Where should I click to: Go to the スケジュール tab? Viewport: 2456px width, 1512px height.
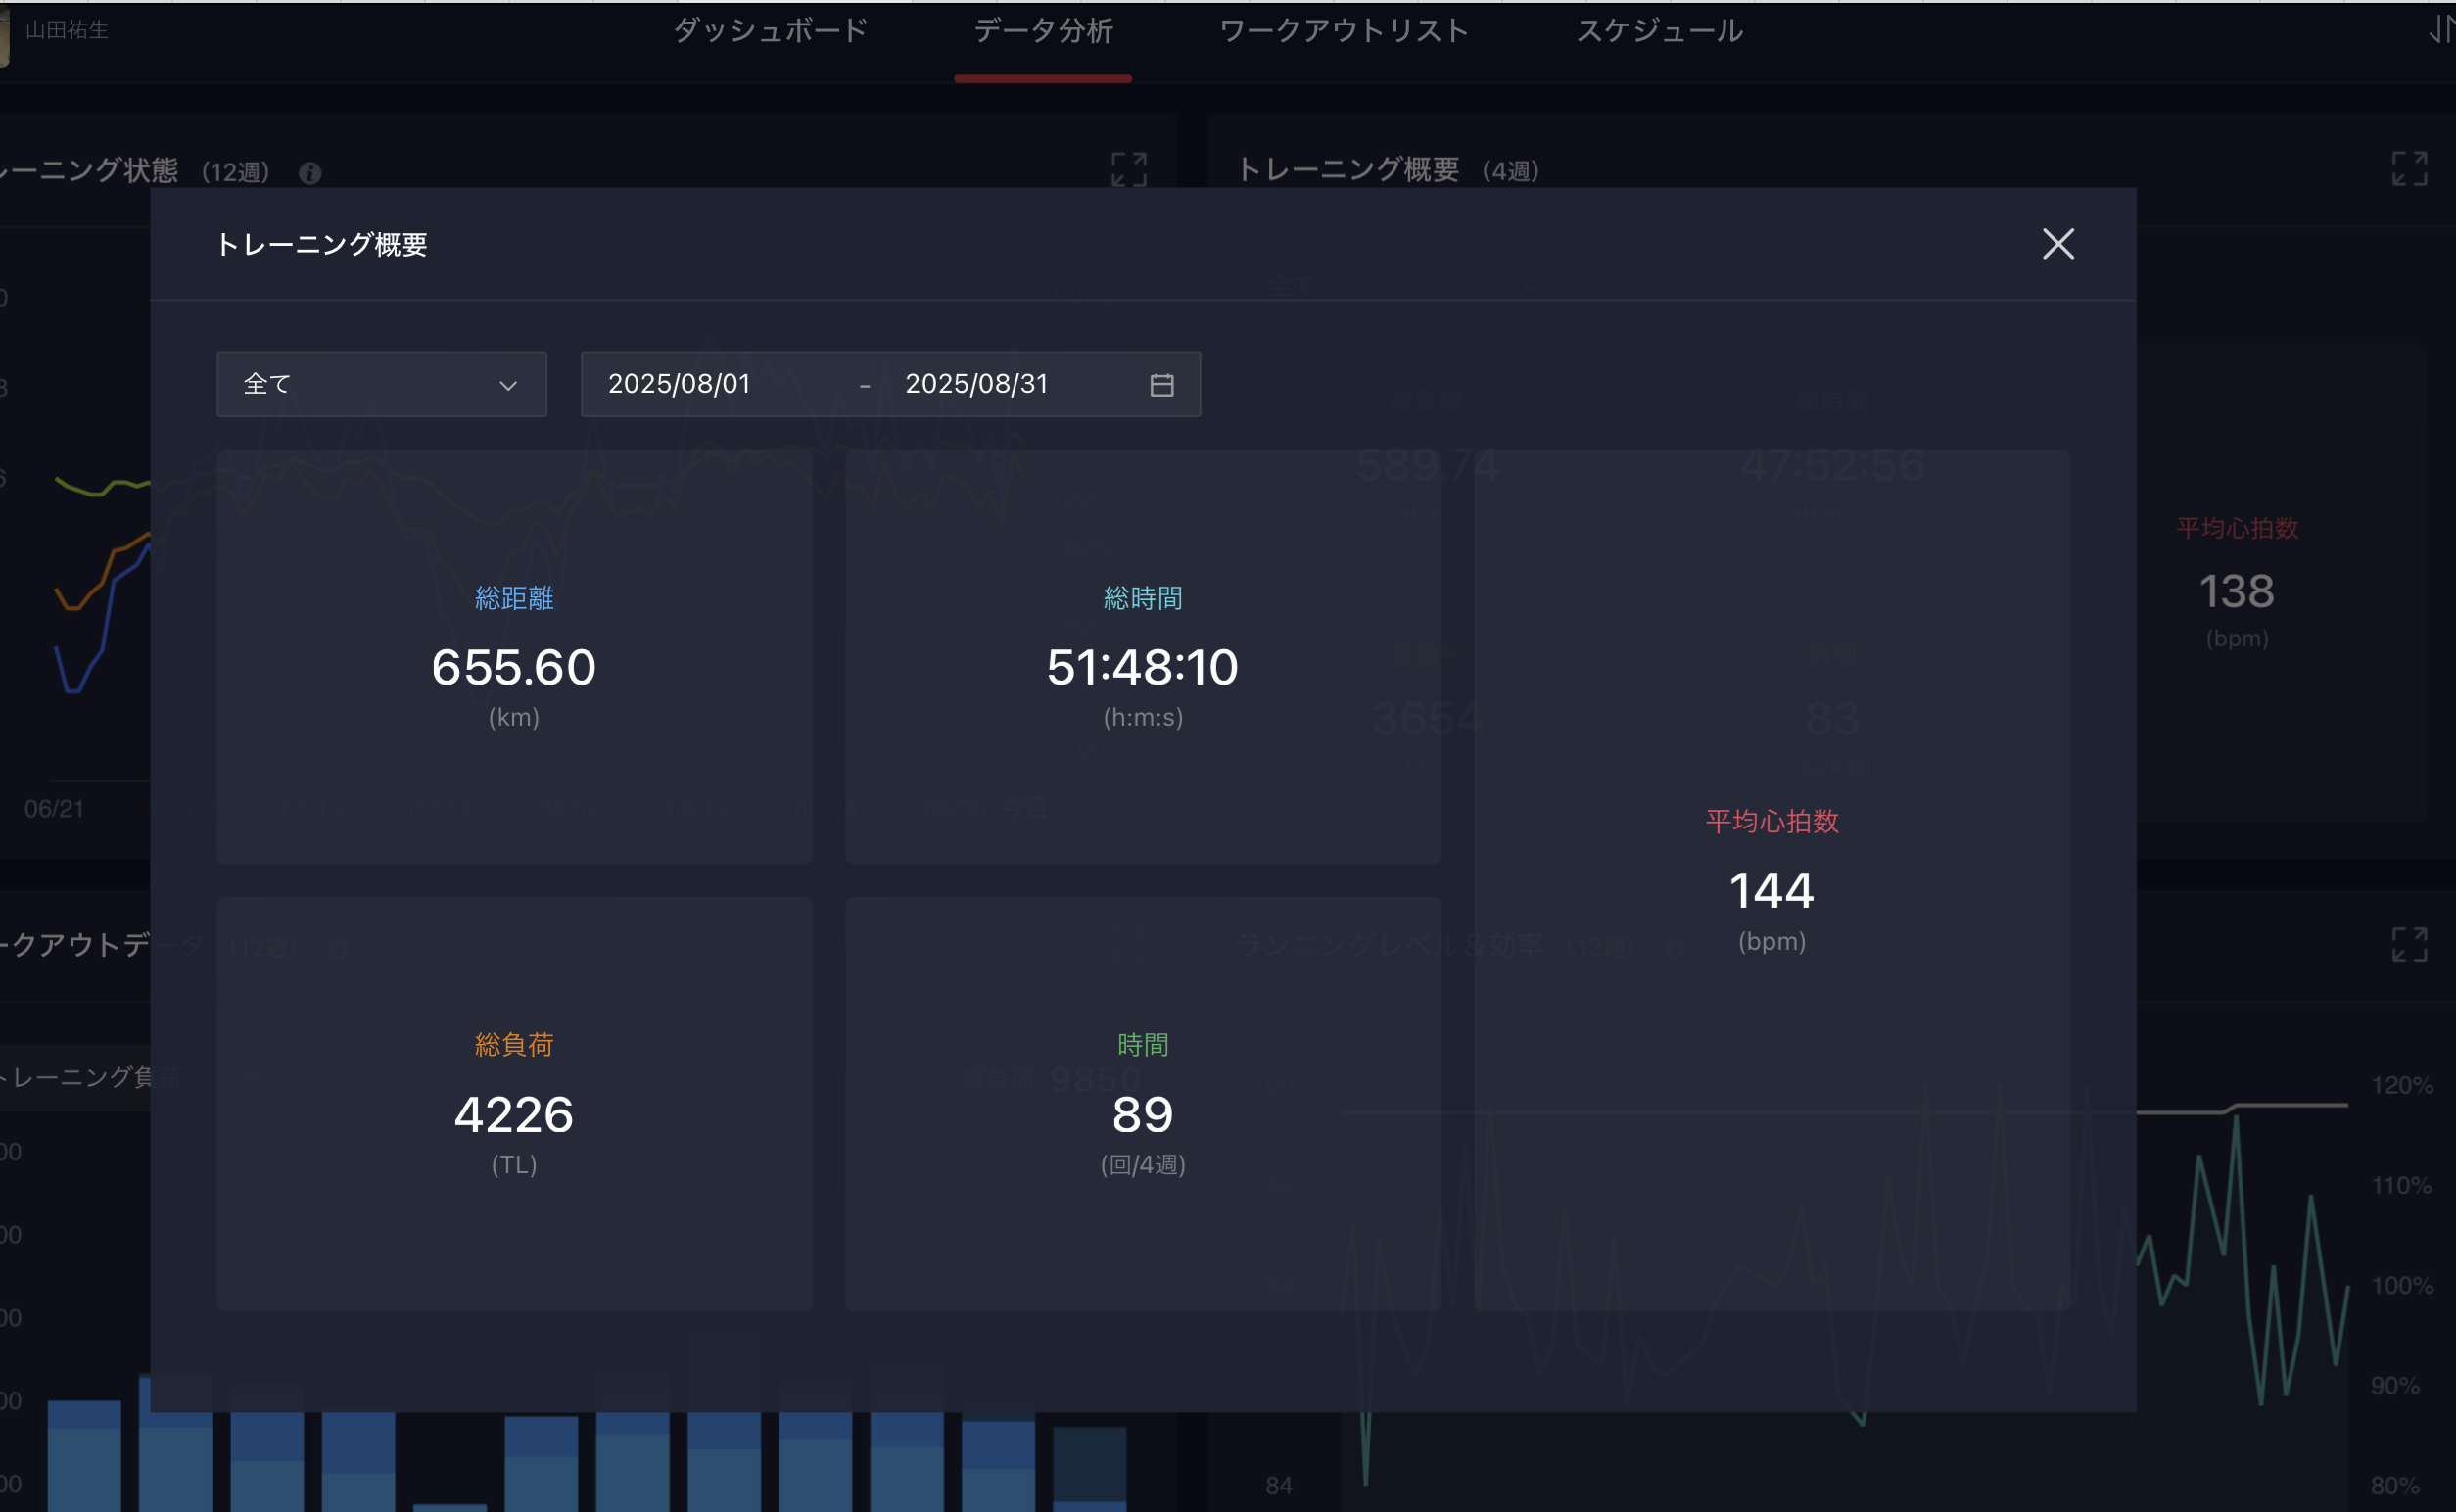1659,31
